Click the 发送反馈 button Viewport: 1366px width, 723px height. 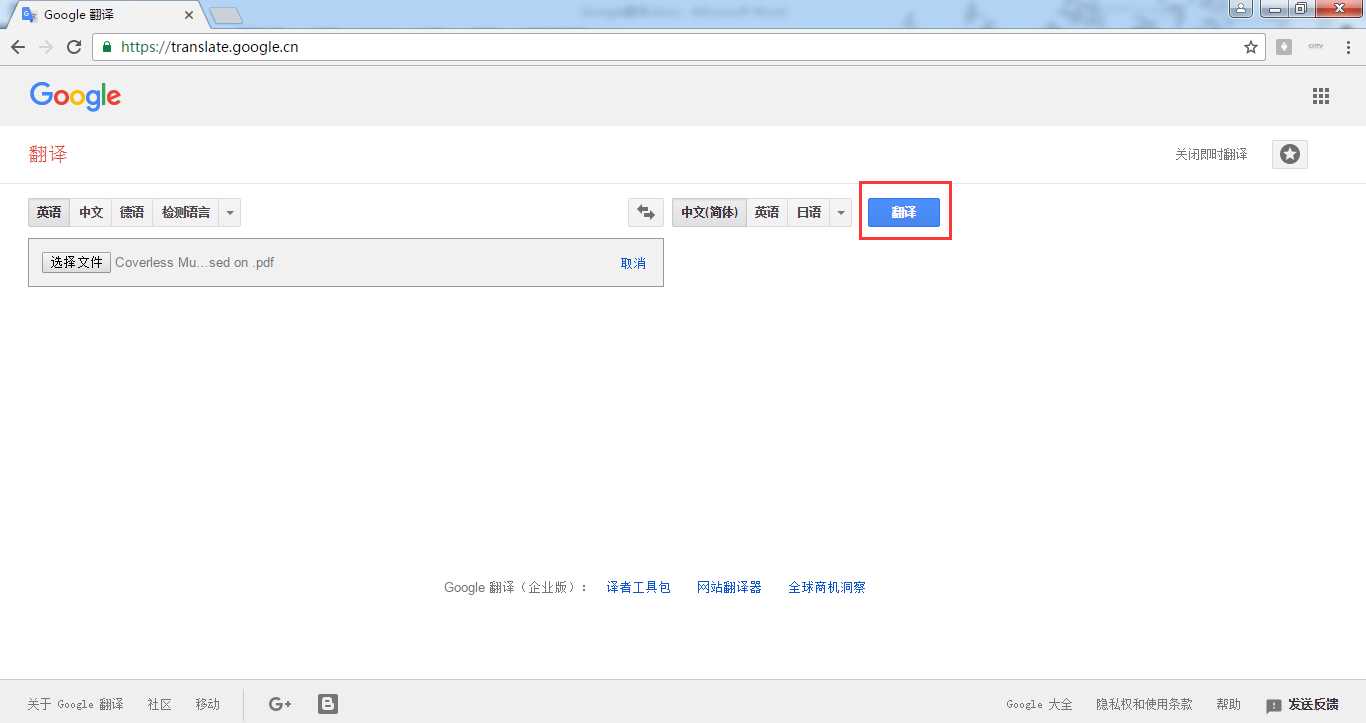(x=1302, y=704)
